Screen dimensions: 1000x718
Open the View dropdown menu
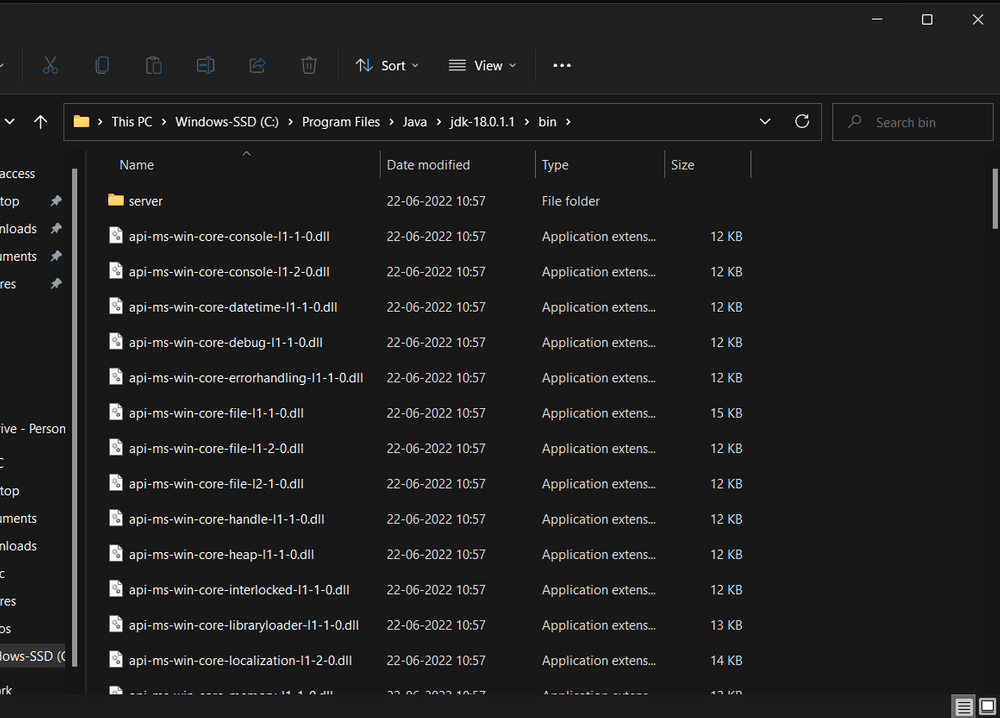click(x=482, y=66)
